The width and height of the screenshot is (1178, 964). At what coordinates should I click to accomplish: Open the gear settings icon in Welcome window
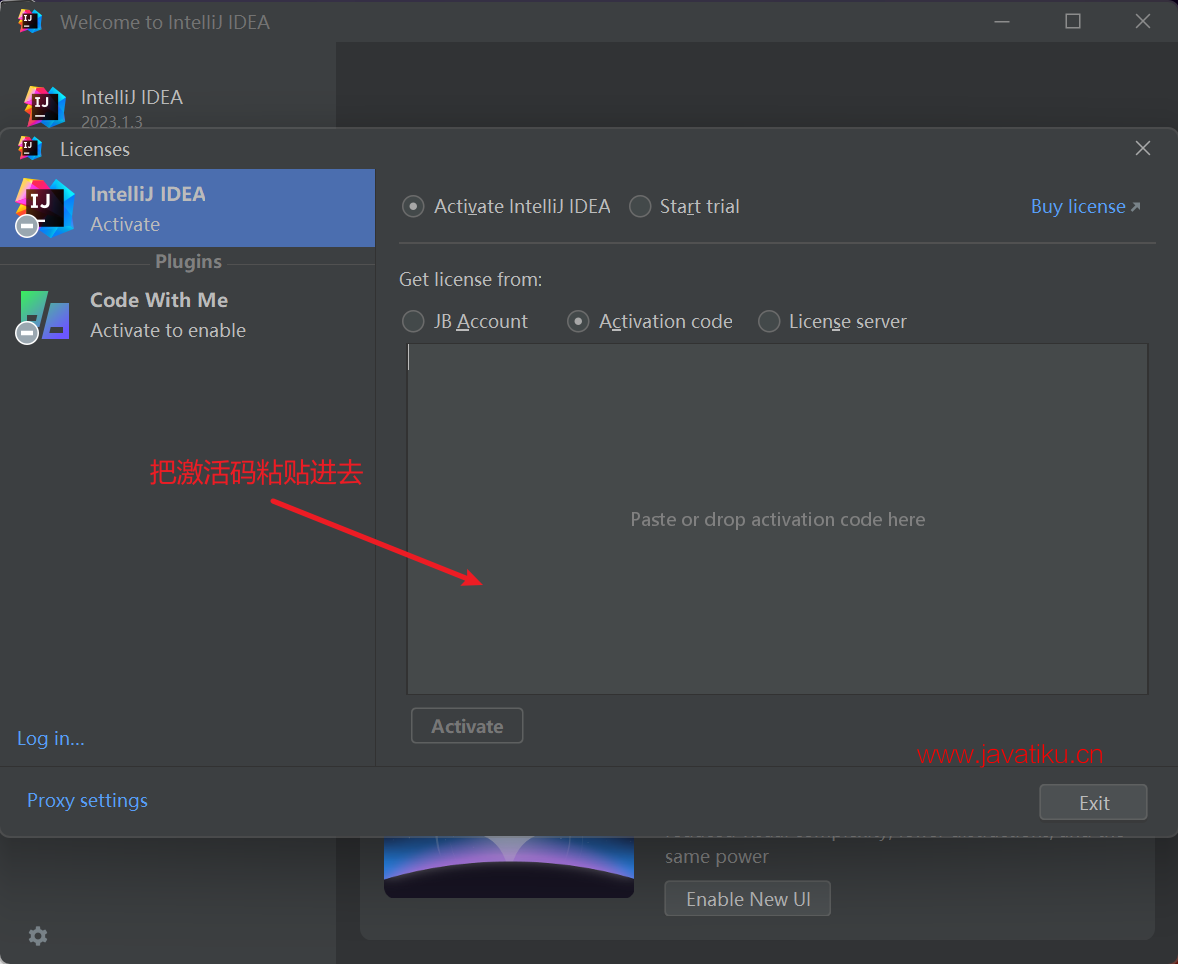[x=38, y=935]
